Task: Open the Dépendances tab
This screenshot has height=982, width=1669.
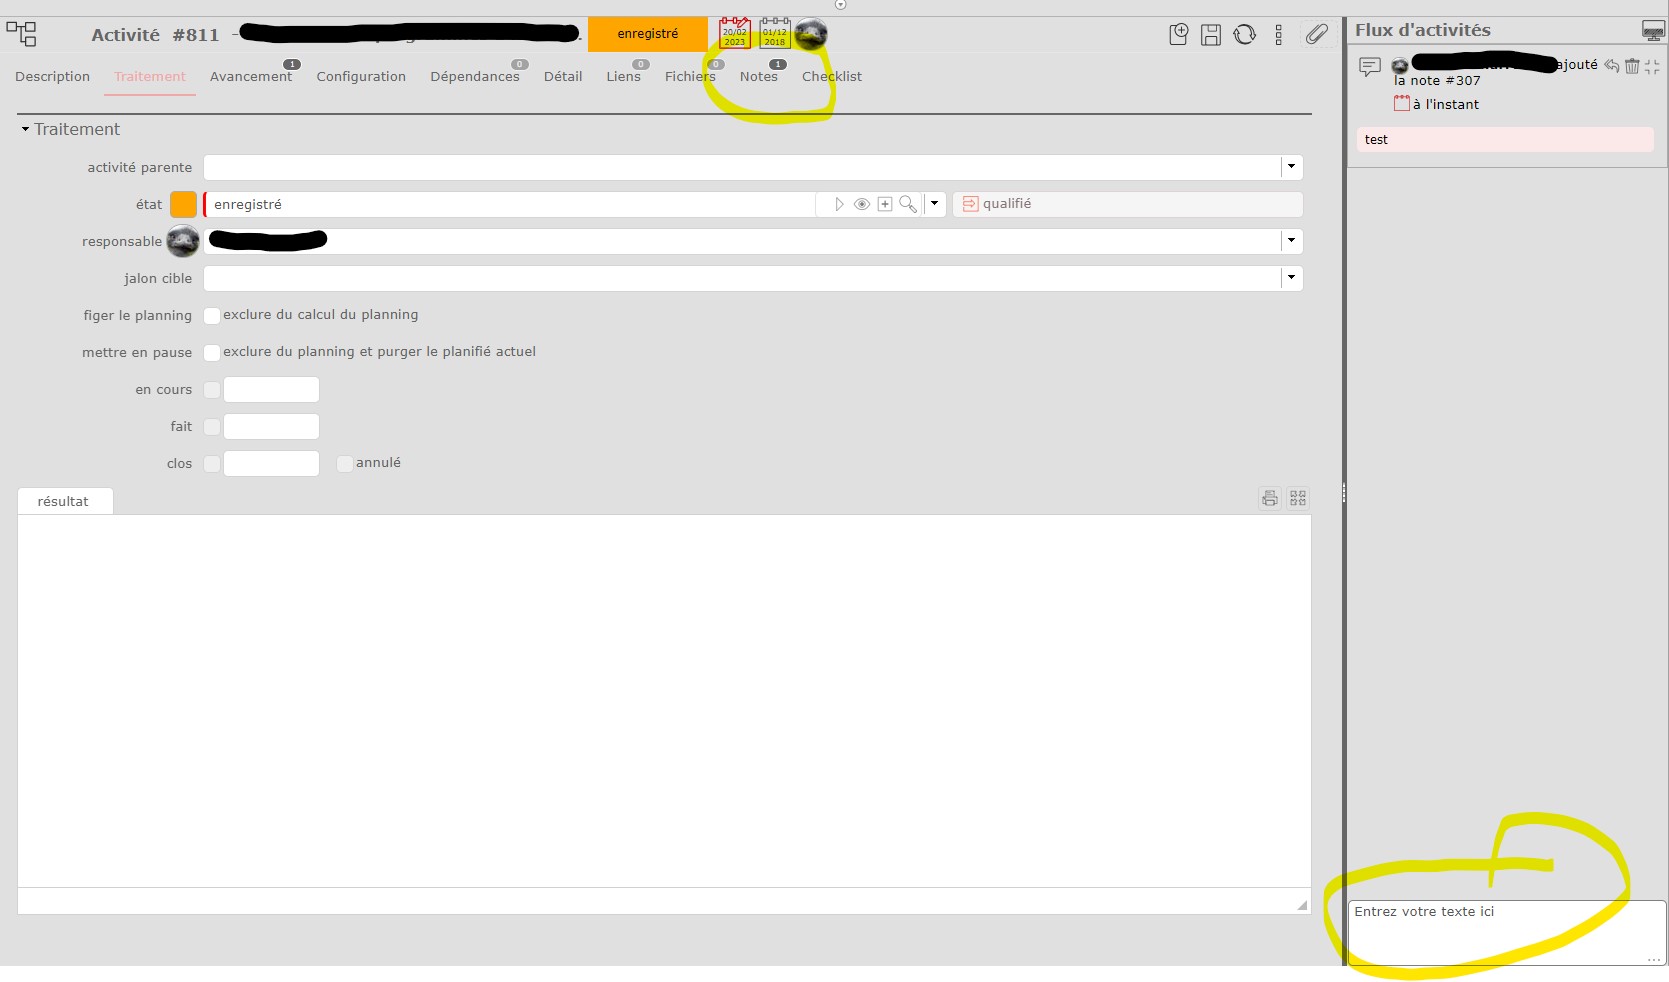Action: click(475, 77)
